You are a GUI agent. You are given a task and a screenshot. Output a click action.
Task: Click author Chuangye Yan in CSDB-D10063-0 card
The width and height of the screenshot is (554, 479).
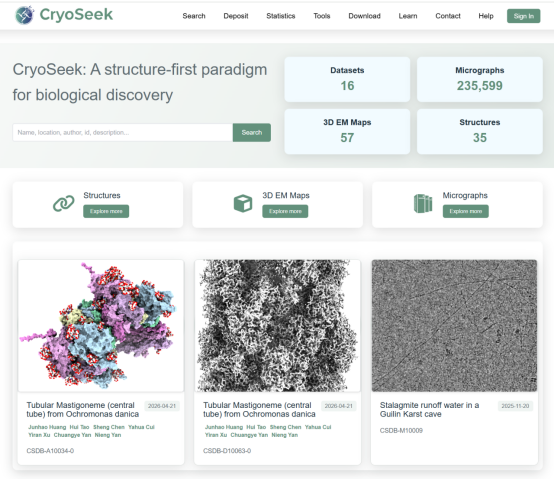click(249, 435)
